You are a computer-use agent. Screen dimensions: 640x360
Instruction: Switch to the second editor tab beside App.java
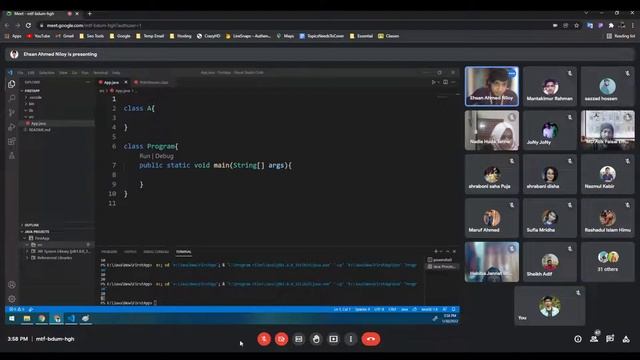[152, 82]
